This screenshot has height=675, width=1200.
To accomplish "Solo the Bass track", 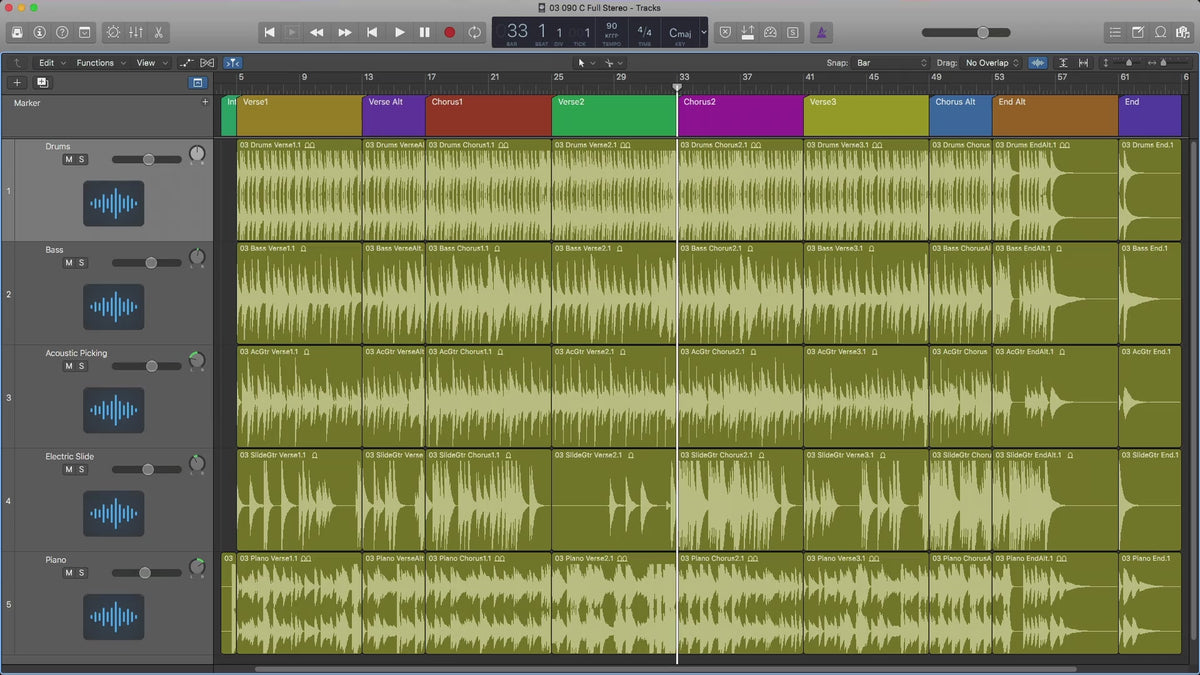I will 82,263.
